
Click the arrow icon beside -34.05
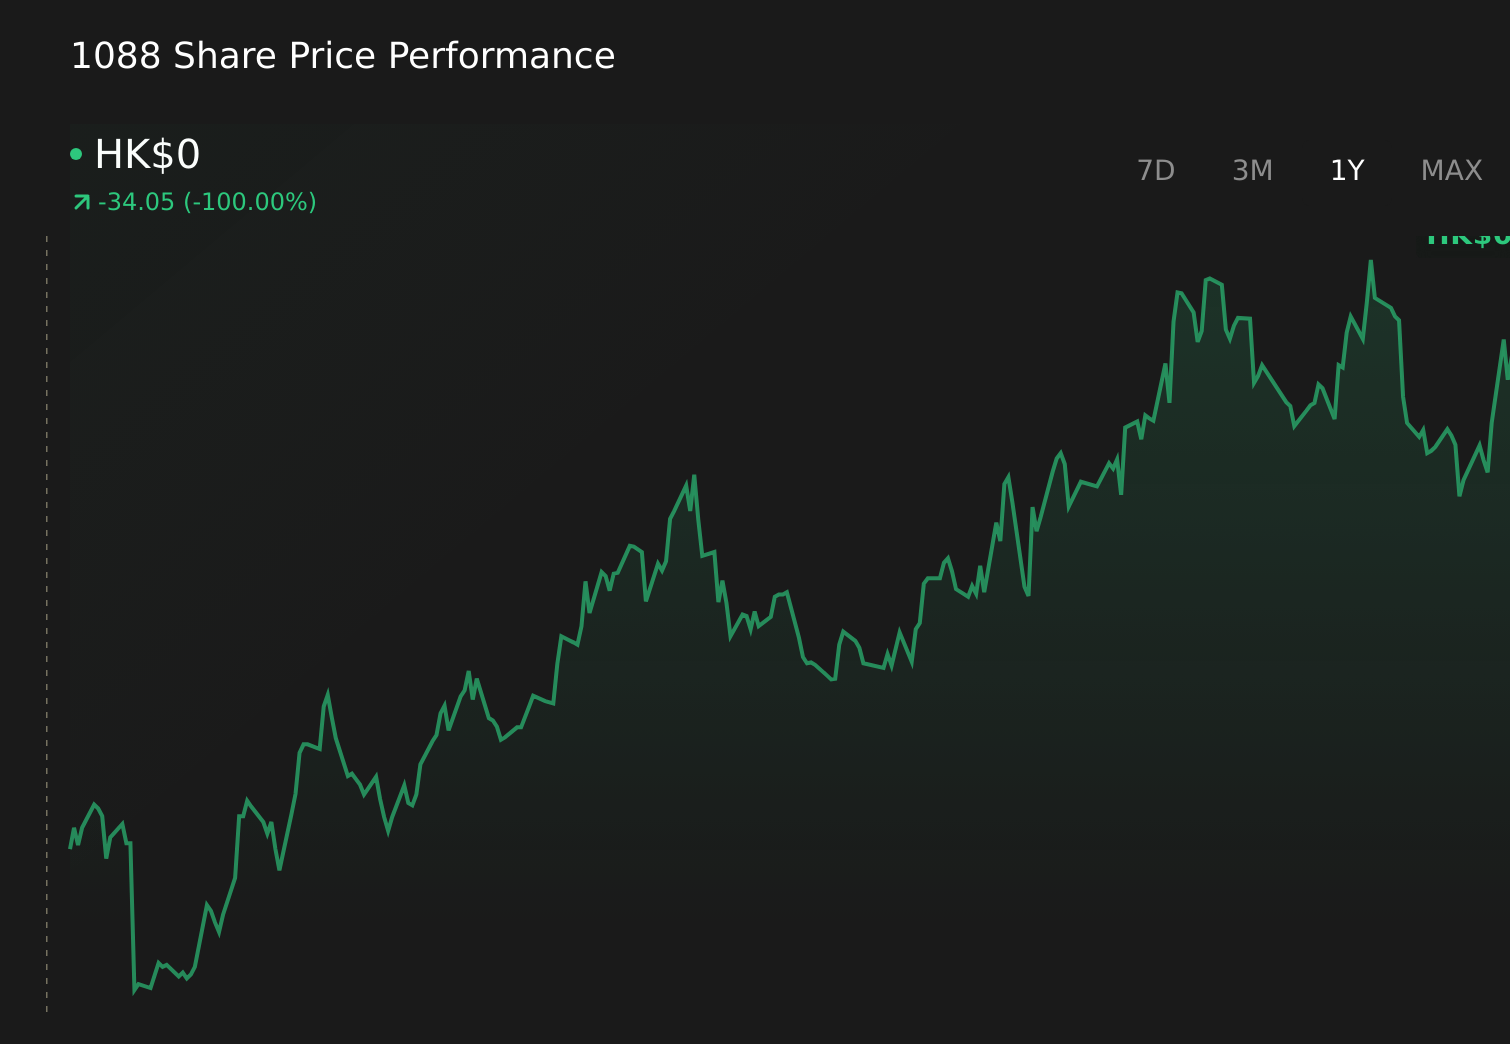[81, 202]
